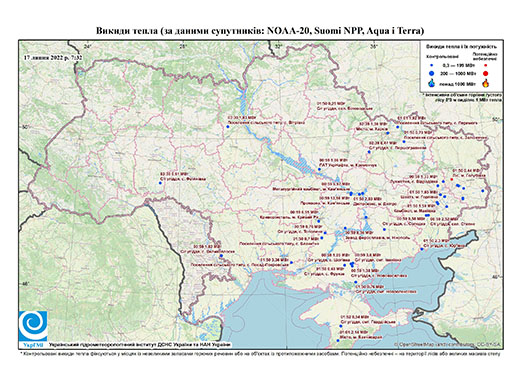520x368 pixels.
Task: Click the blue marker near Kharkiv city label
Action: point(388,133)
